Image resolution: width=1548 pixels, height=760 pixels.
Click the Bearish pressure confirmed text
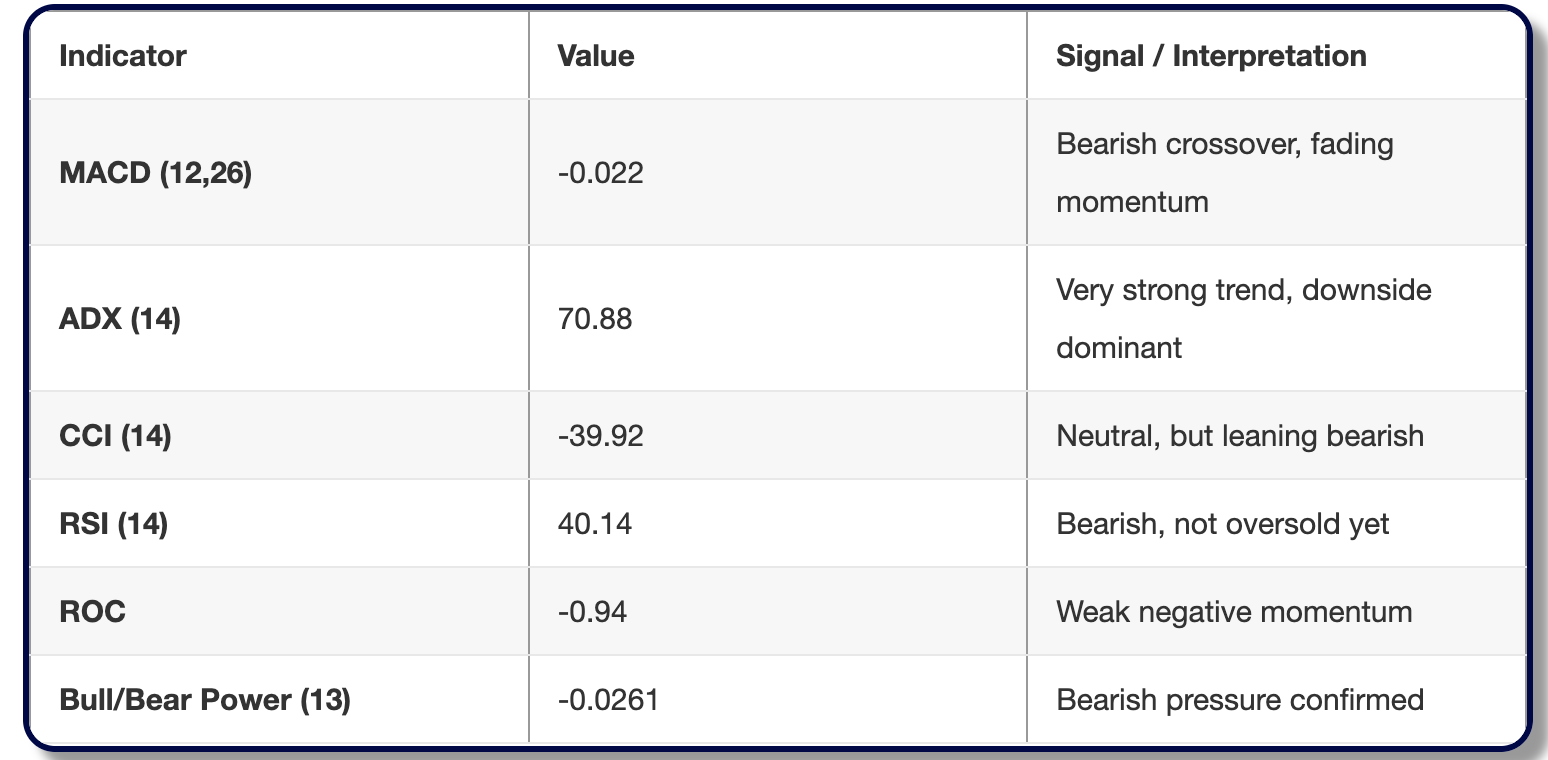1240,700
